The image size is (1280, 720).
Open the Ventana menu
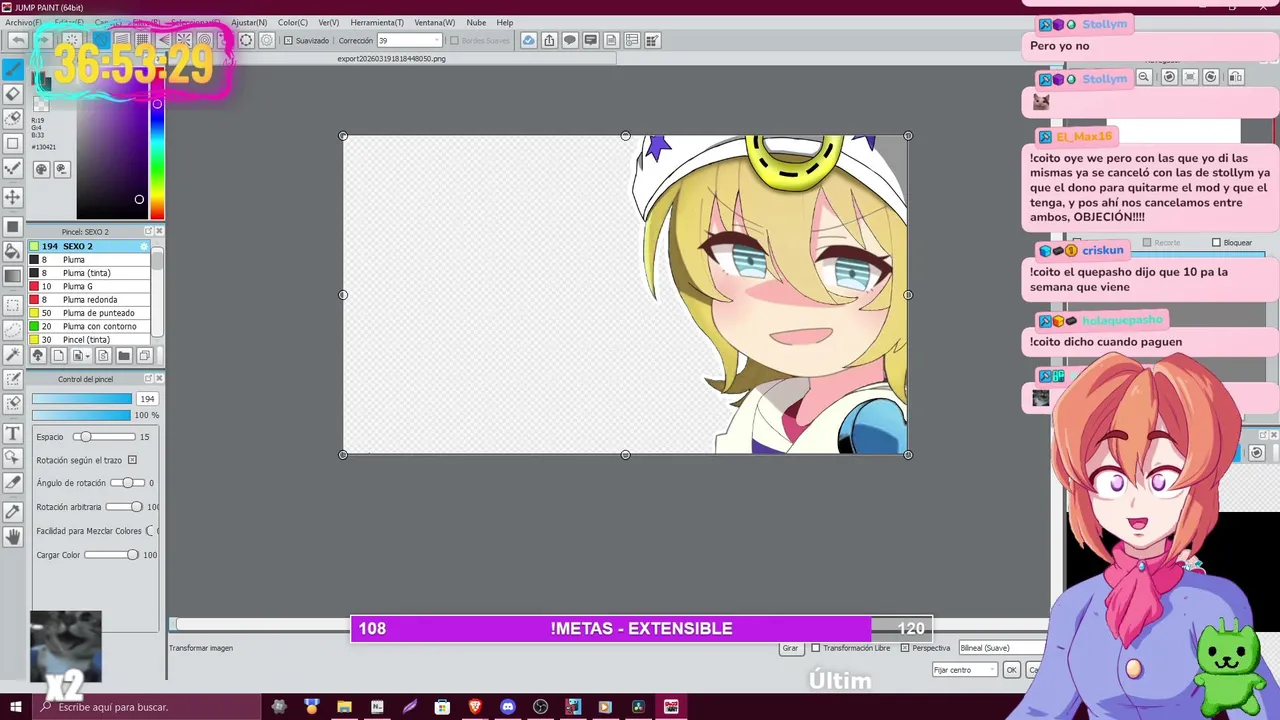(434, 22)
